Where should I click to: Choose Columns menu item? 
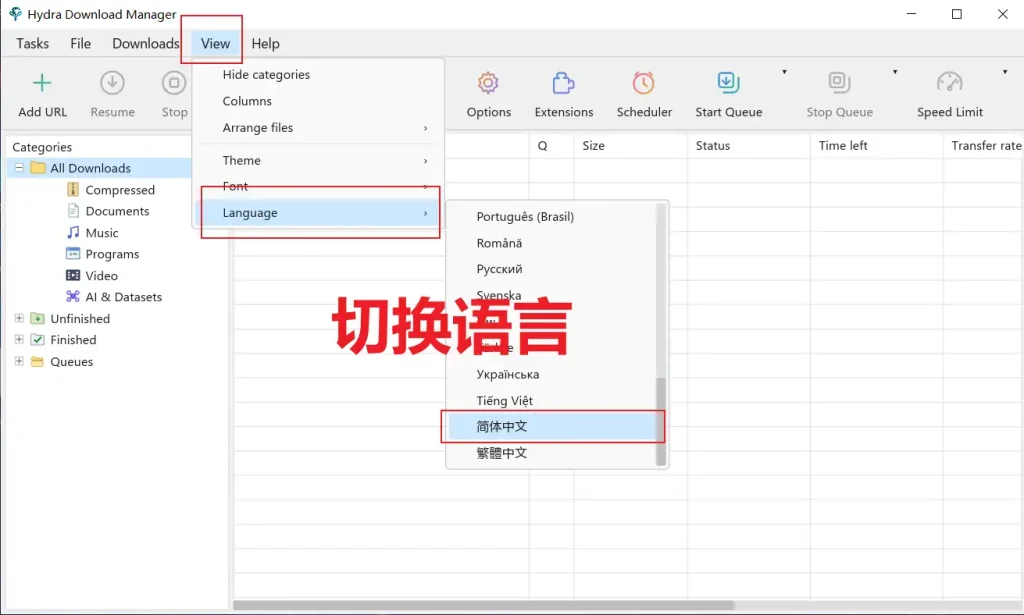pyautogui.click(x=319, y=101)
